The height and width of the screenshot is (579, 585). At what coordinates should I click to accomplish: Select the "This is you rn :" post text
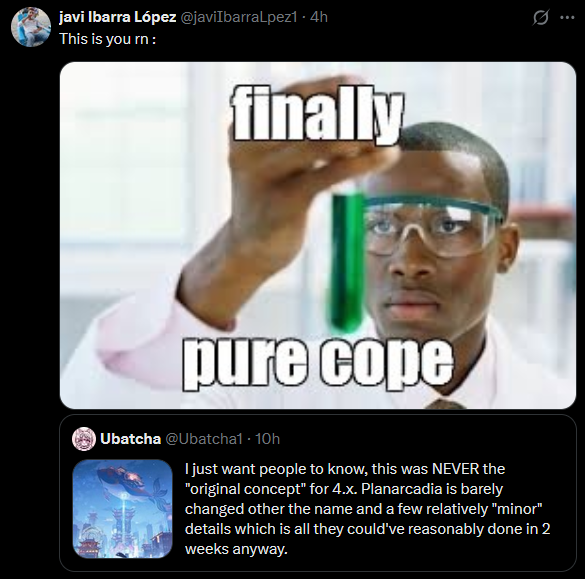[x=107, y=39]
